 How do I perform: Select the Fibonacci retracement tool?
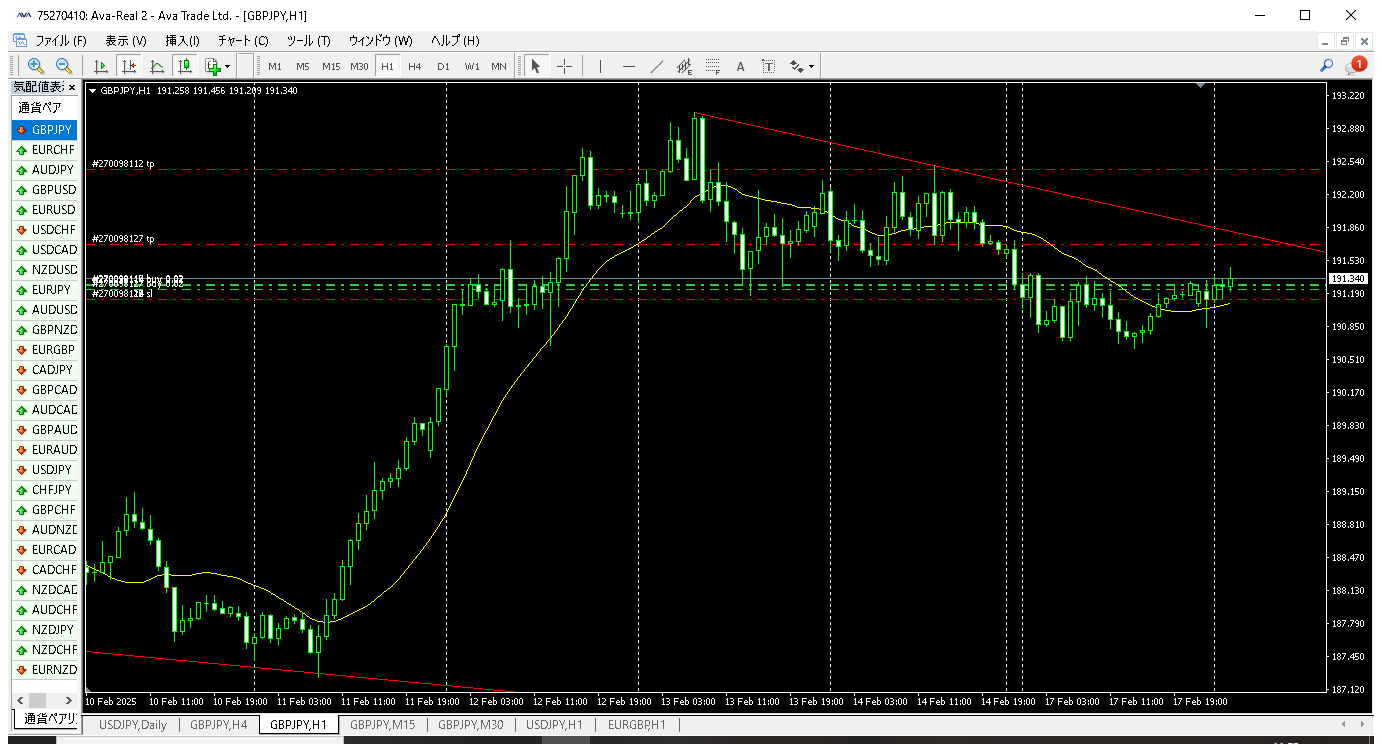coord(712,66)
